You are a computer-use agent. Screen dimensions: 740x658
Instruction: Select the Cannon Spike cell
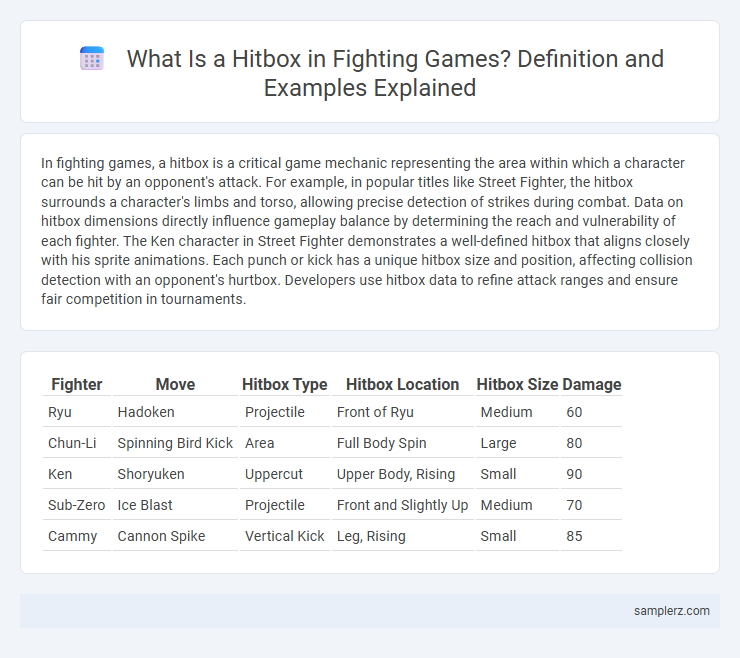175,536
